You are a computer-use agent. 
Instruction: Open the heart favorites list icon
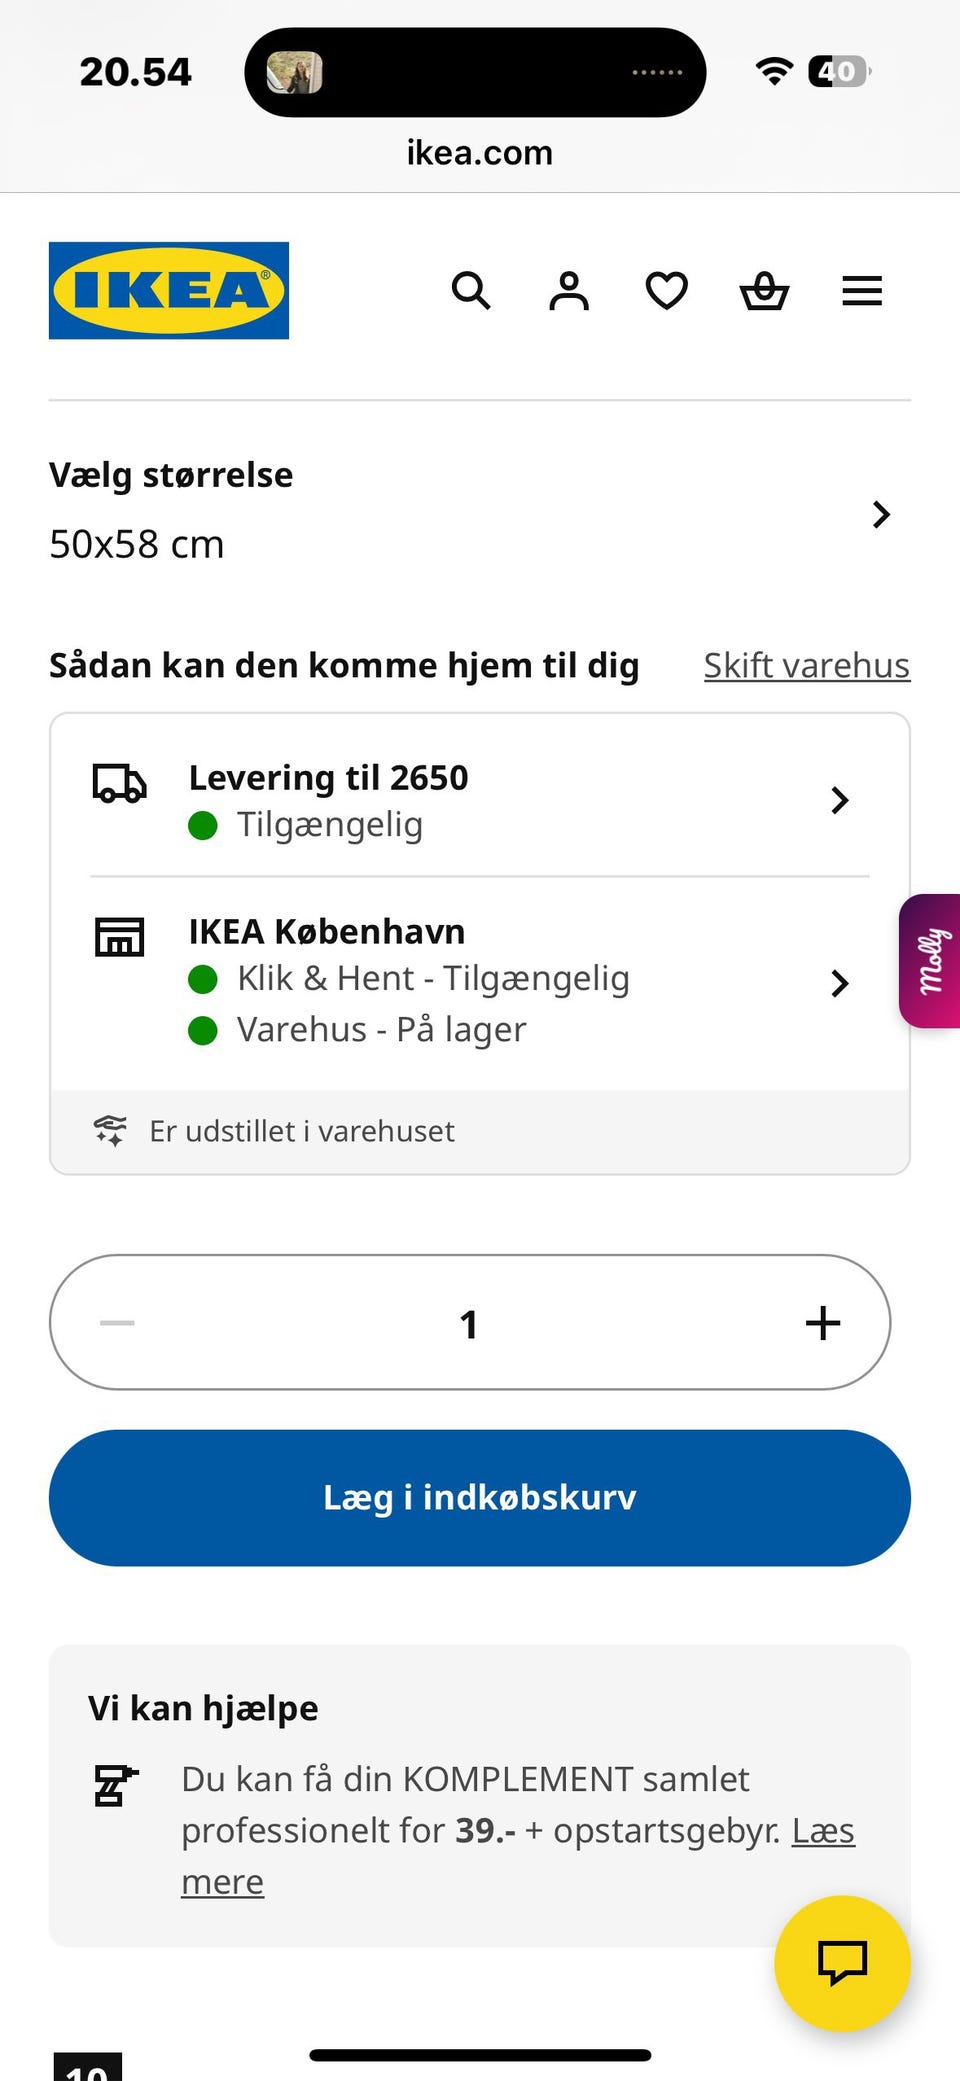[666, 291]
